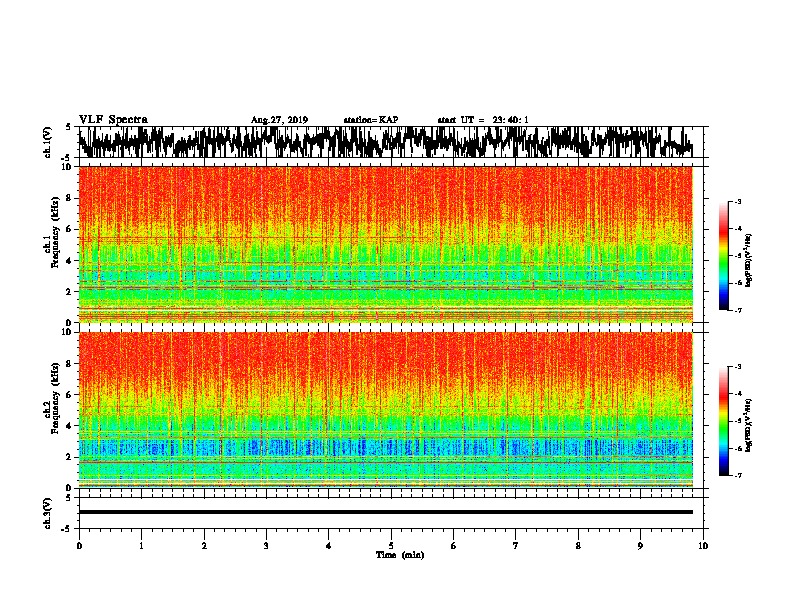This screenshot has width=792, height=612.
Task: Click time axis tick label "9"
Action: click(640, 546)
